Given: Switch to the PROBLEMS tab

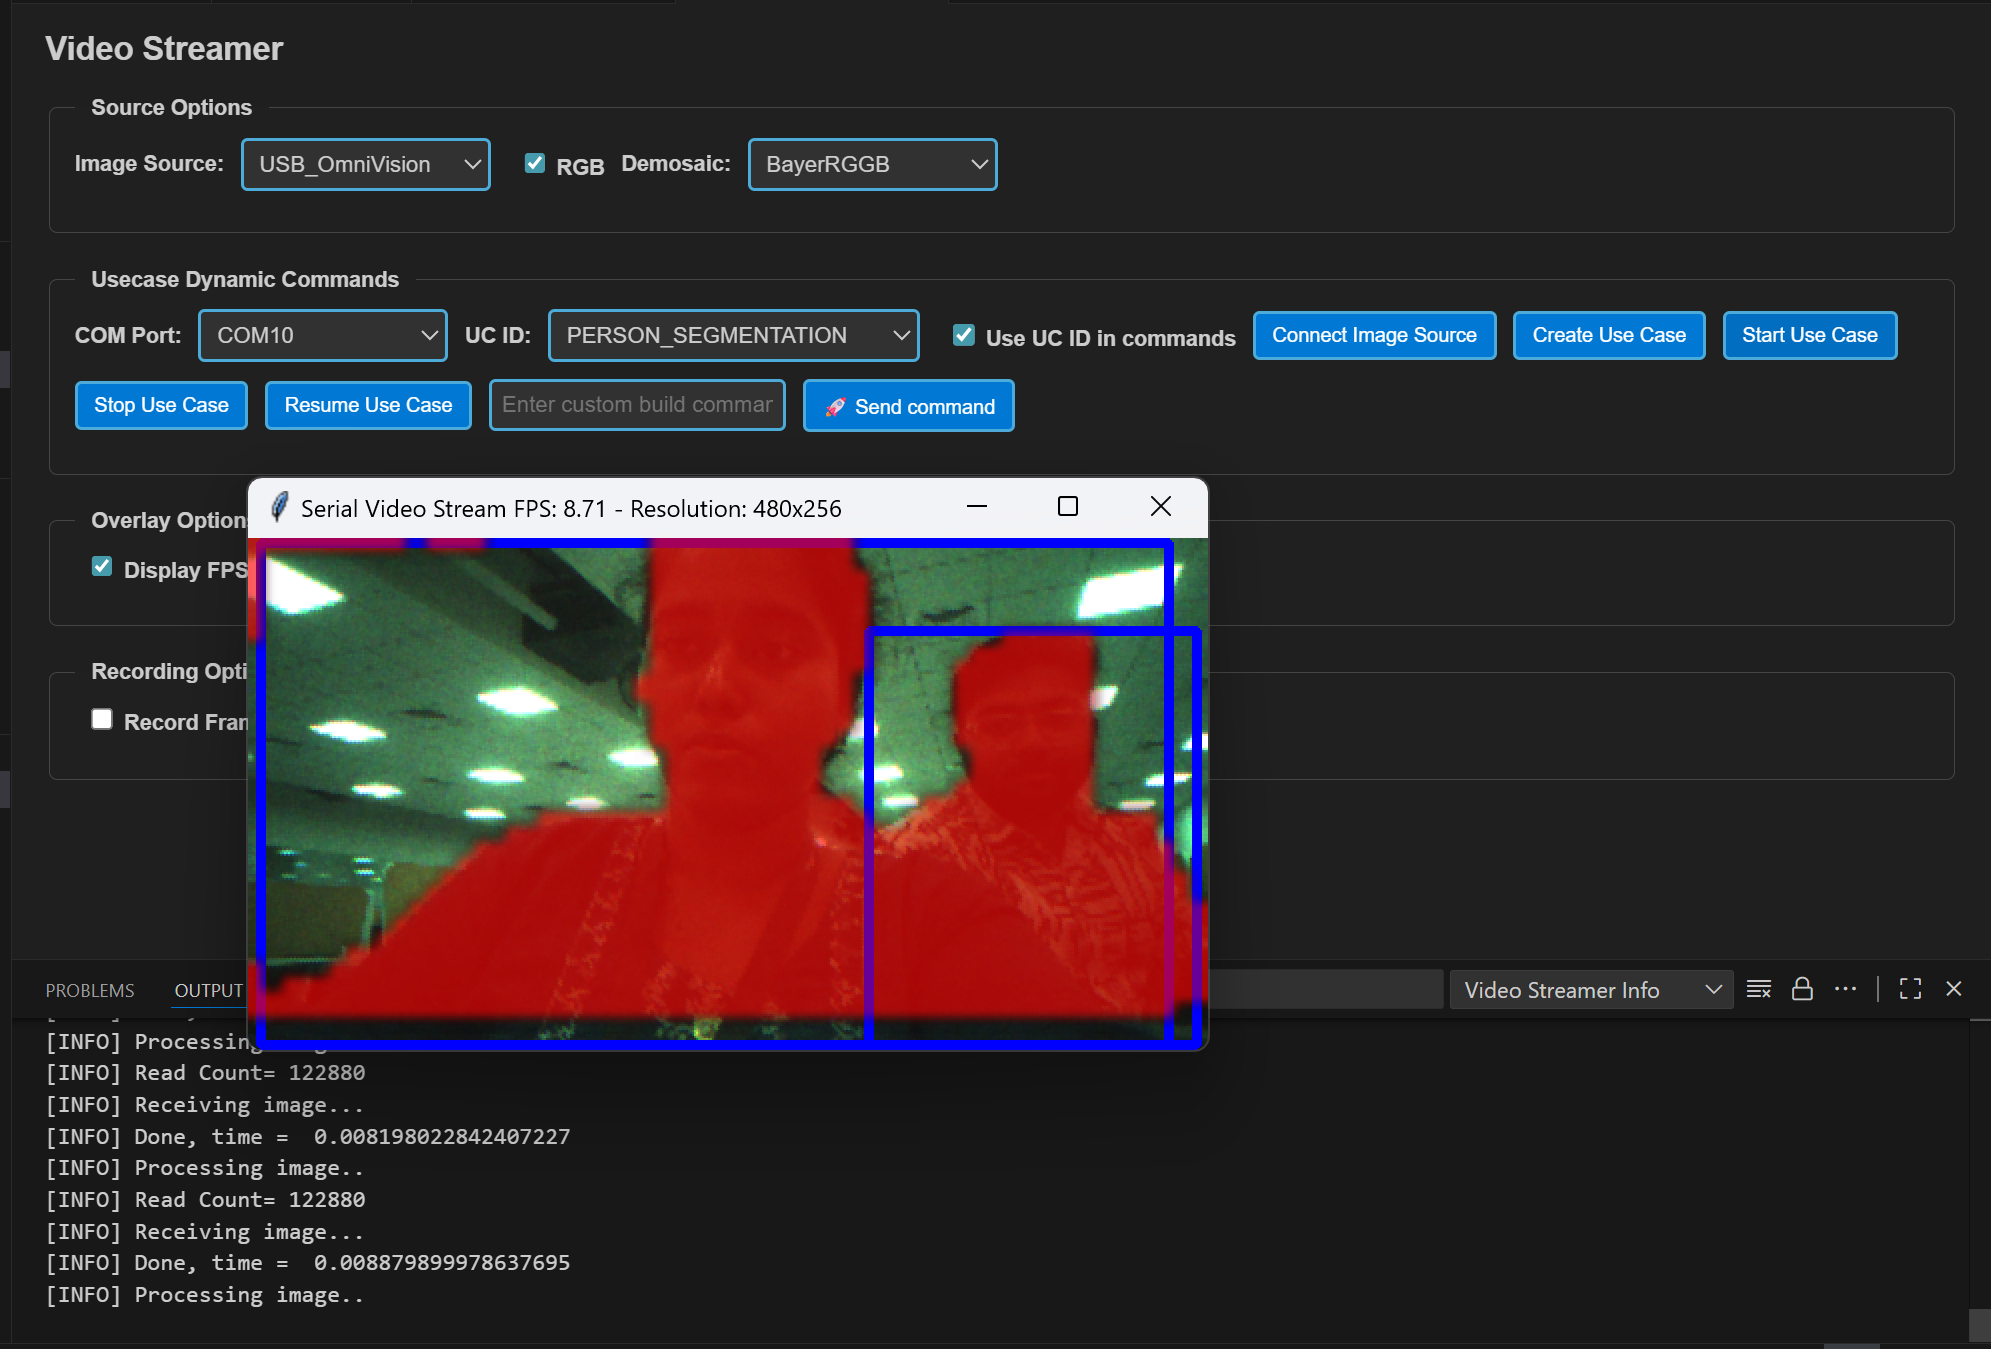Looking at the screenshot, I should click(x=89, y=990).
